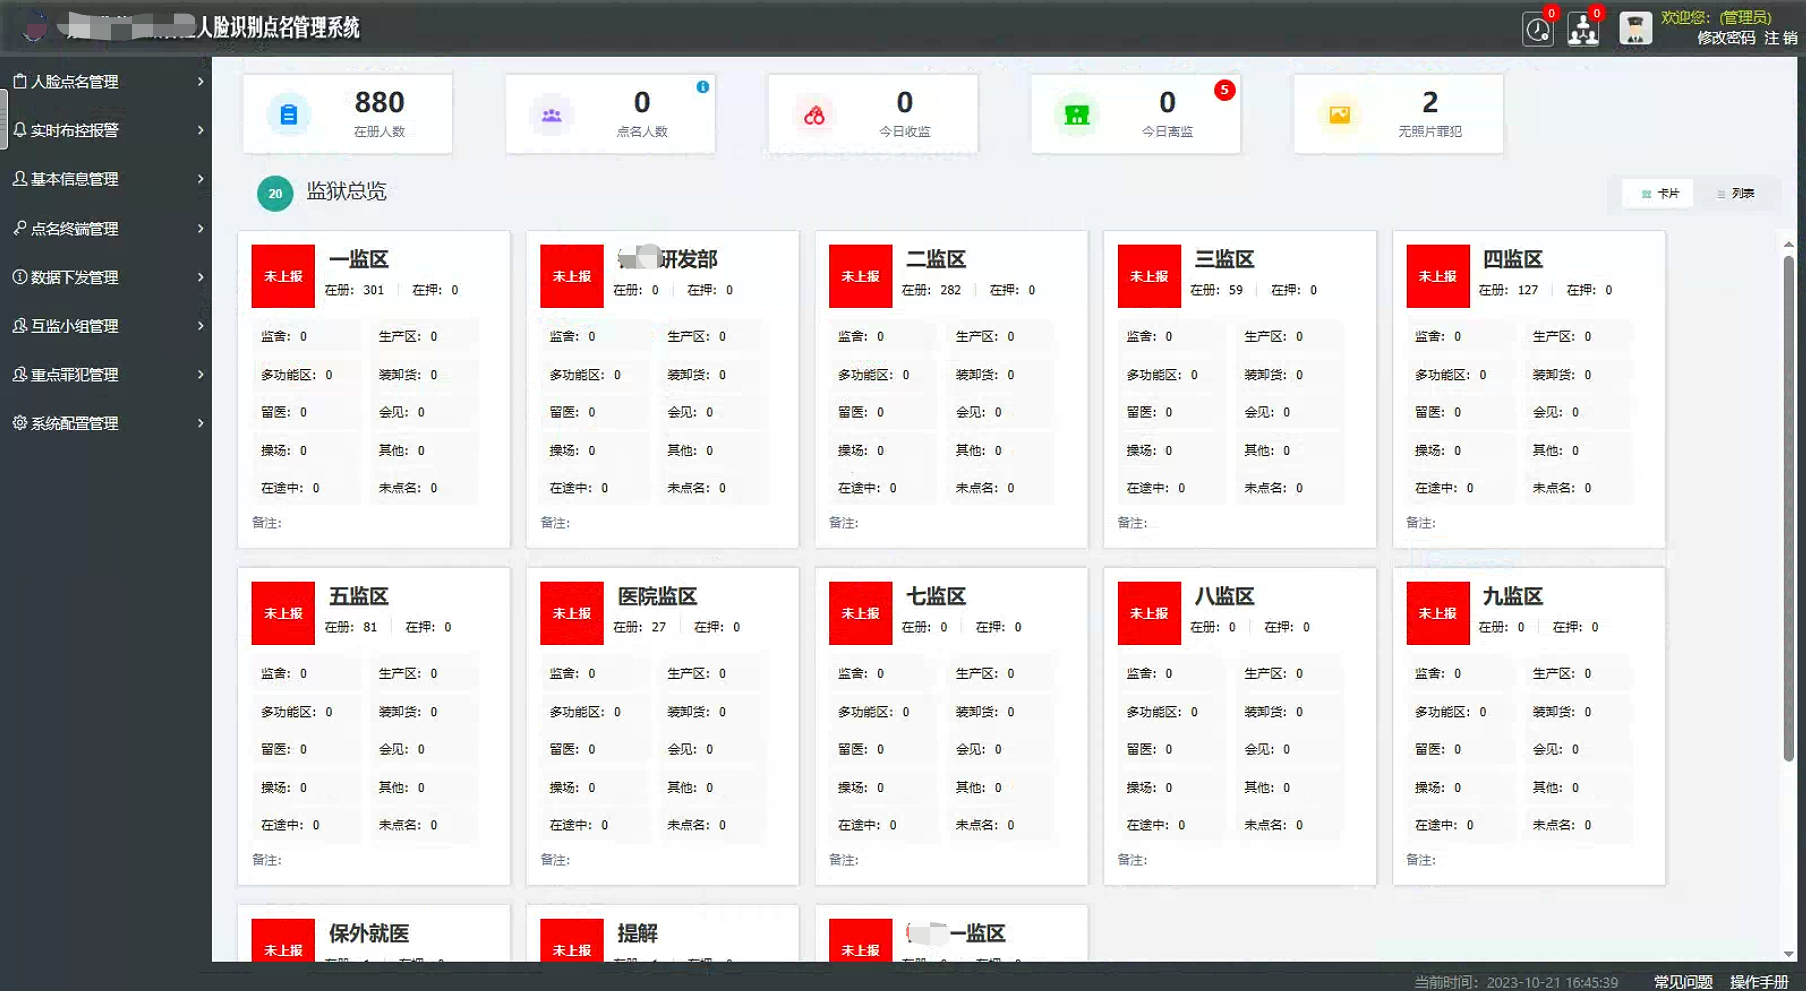Click the 未上报 status tile for 三监区
Viewport: 1806px width, 991px height.
[1149, 276]
